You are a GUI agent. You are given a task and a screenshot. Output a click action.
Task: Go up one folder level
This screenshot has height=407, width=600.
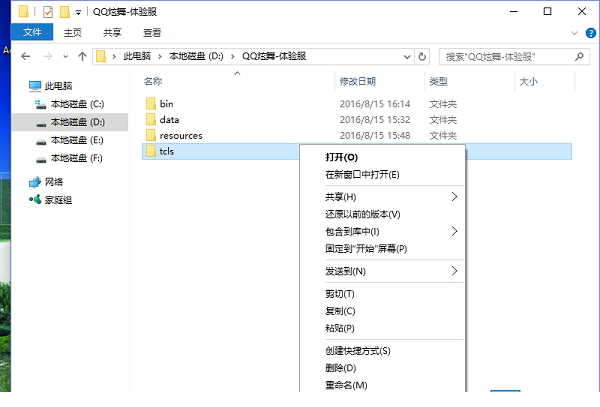pos(82,57)
